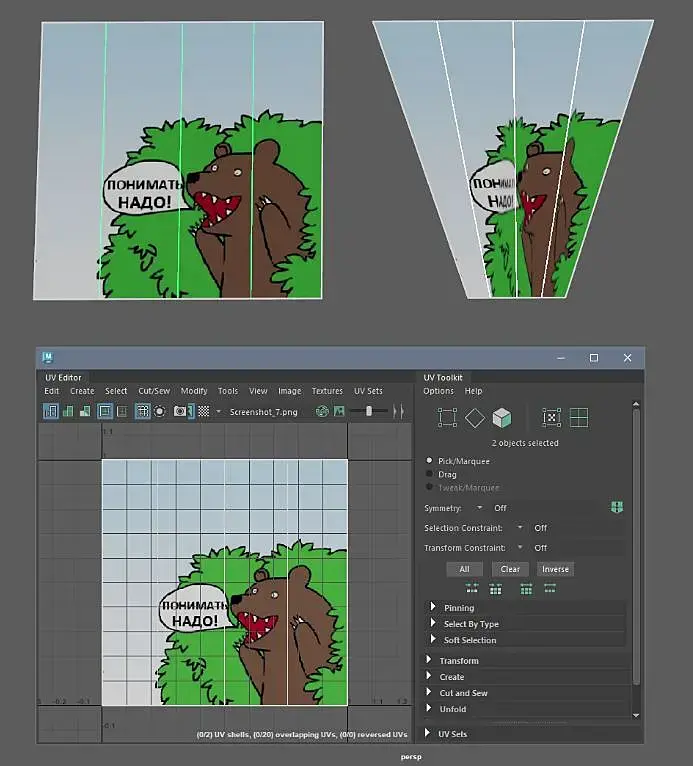Select the Tweak/Marquee radio button
693x766 pixels.
pyautogui.click(x=429, y=487)
